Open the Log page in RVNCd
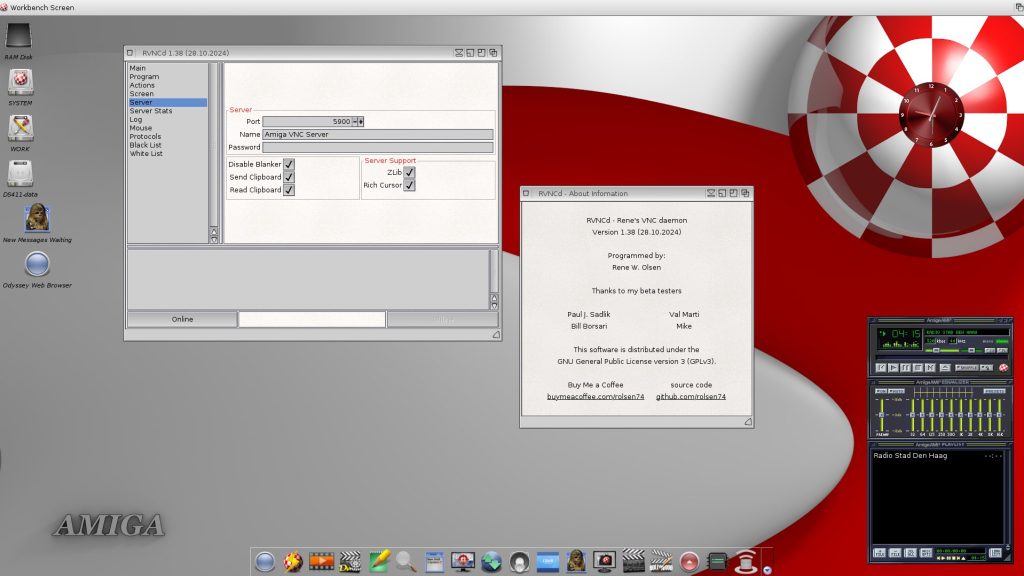Viewport: 1024px width, 576px height. [136, 120]
